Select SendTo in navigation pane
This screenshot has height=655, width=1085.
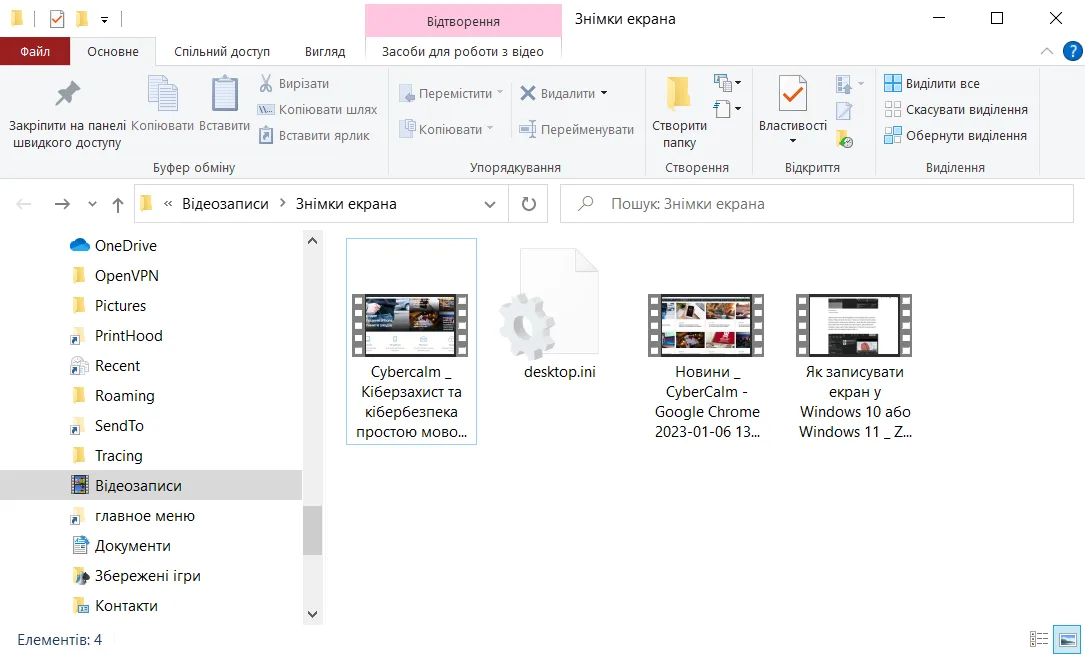(x=107, y=425)
